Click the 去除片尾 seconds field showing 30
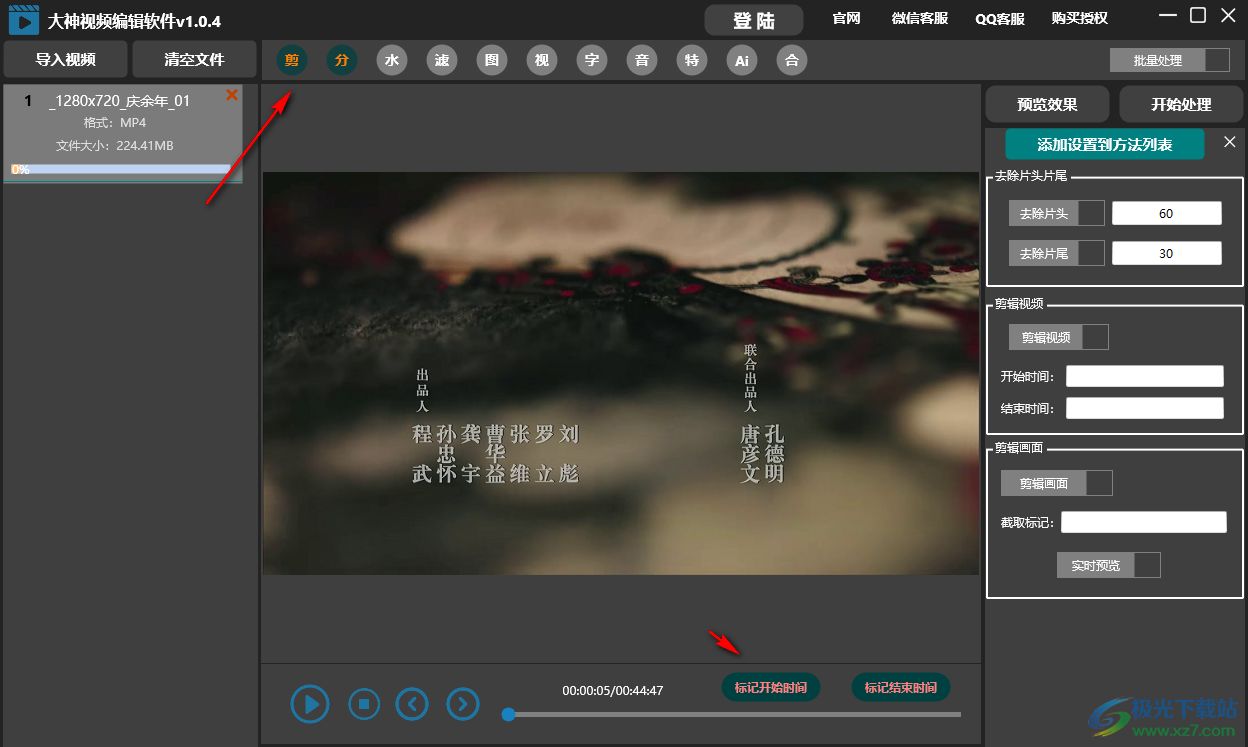Screen dimensions: 1248x747 [1167, 253]
